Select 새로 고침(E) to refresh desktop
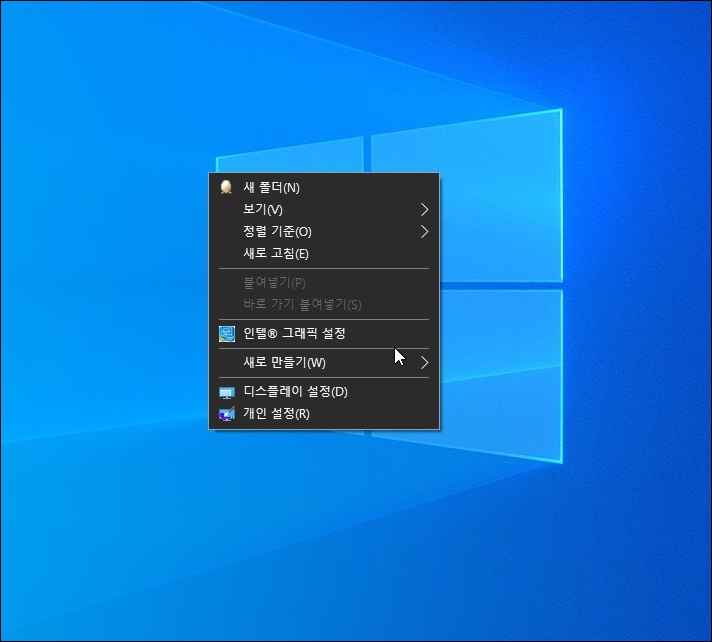The image size is (712, 642). [x=324, y=253]
